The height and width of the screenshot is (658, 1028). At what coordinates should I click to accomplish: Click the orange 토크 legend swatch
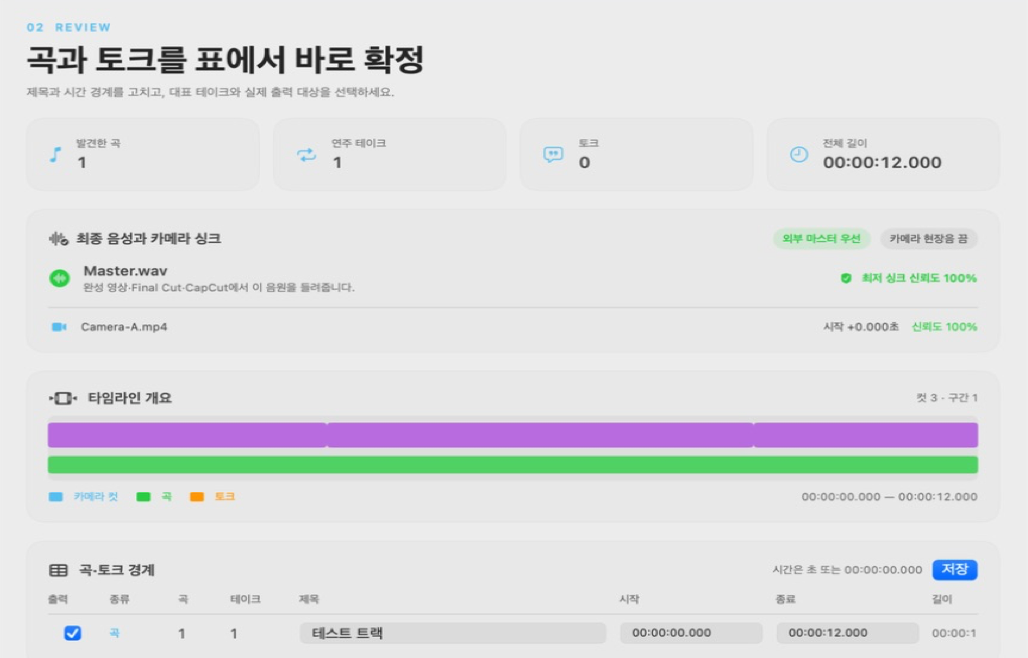coord(197,497)
